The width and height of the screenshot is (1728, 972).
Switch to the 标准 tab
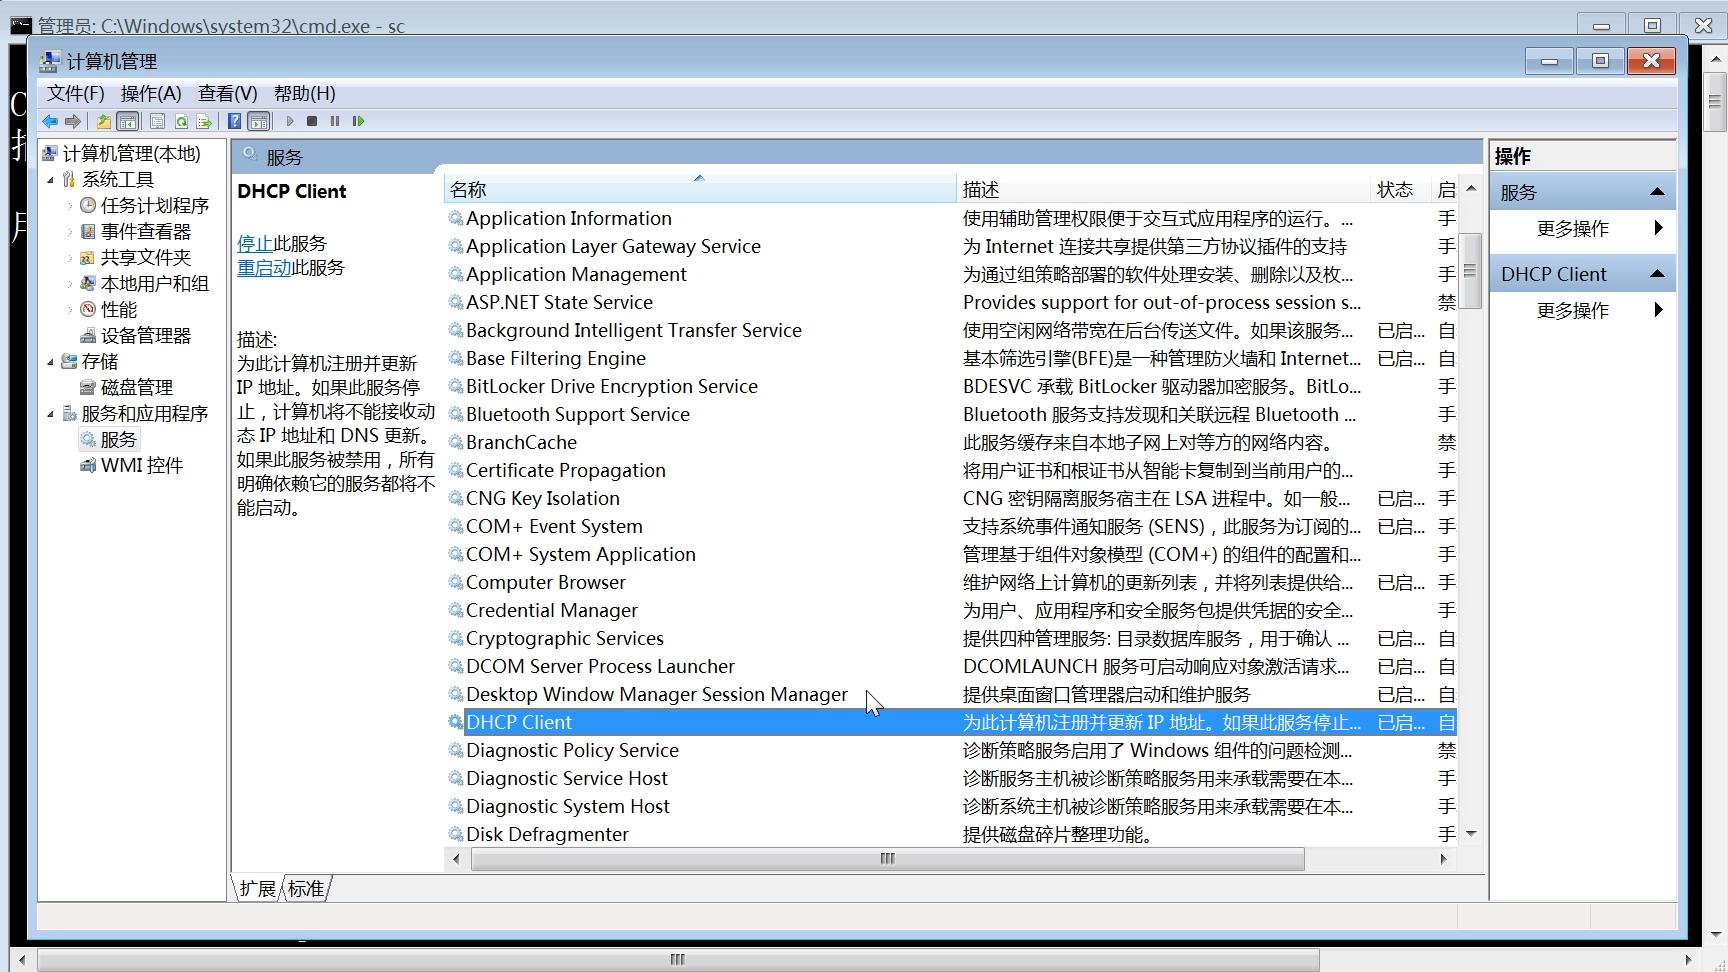(x=306, y=888)
